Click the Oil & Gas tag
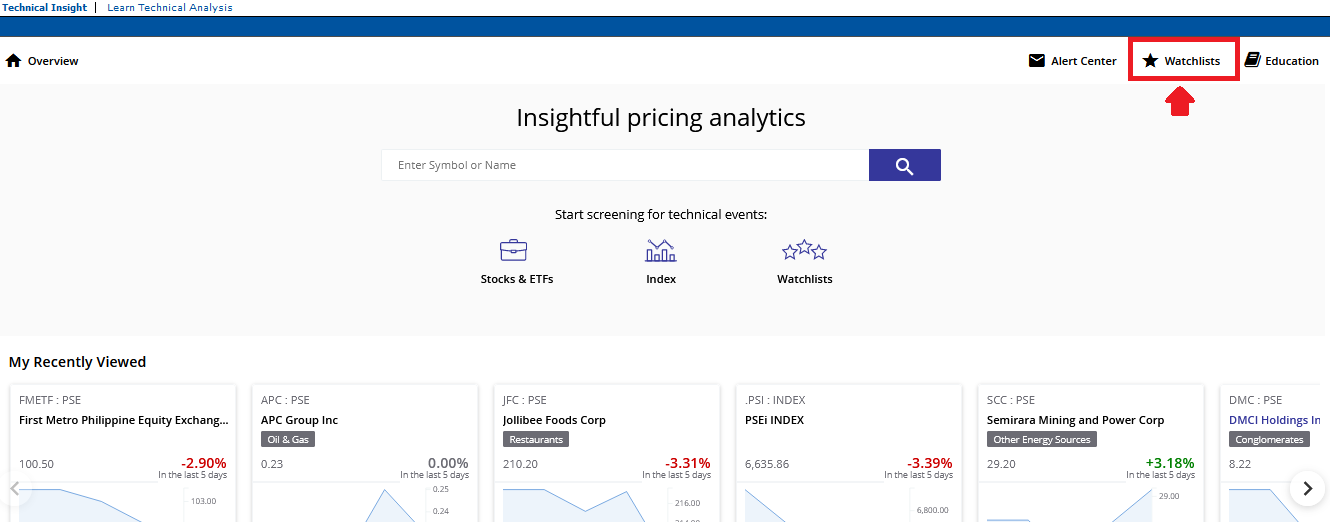This screenshot has height=522, width=1330. (288, 440)
